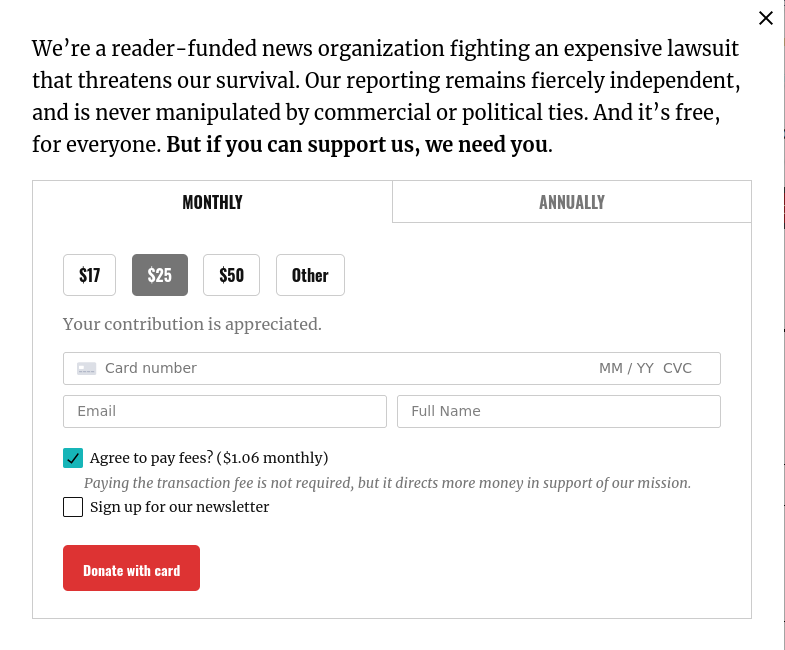Focus the Email input field
This screenshot has height=650, width=785.
click(225, 412)
